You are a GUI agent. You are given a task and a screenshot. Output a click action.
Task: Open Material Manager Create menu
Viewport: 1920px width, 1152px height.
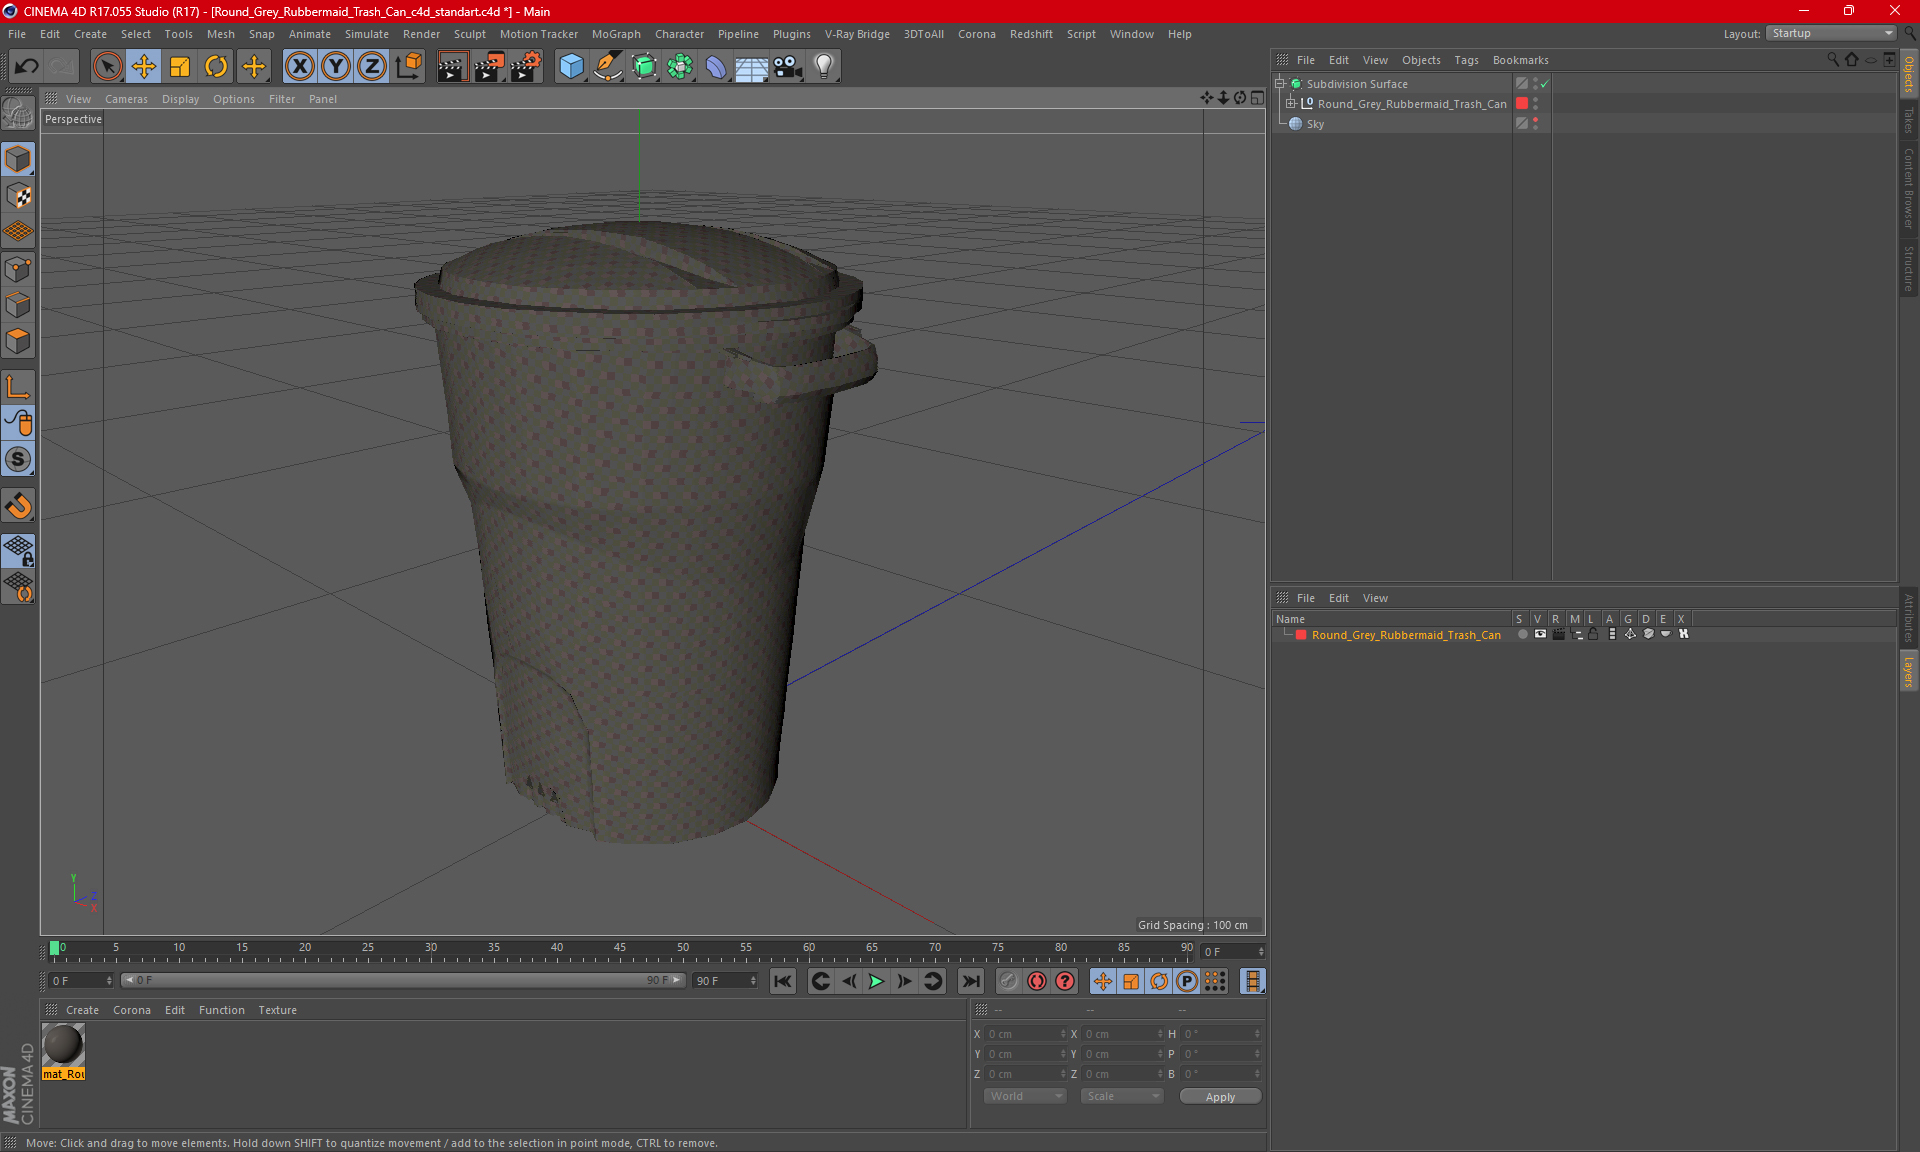tap(82, 1010)
